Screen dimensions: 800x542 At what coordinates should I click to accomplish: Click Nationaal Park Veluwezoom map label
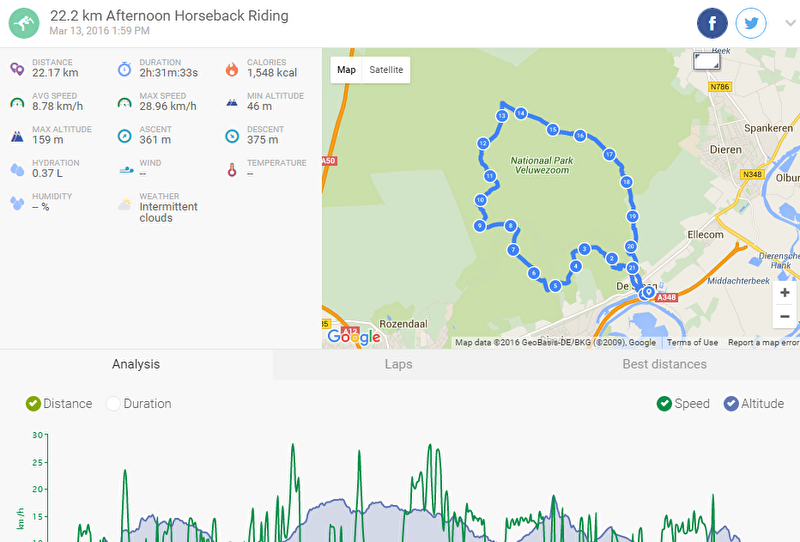[x=542, y=165]
